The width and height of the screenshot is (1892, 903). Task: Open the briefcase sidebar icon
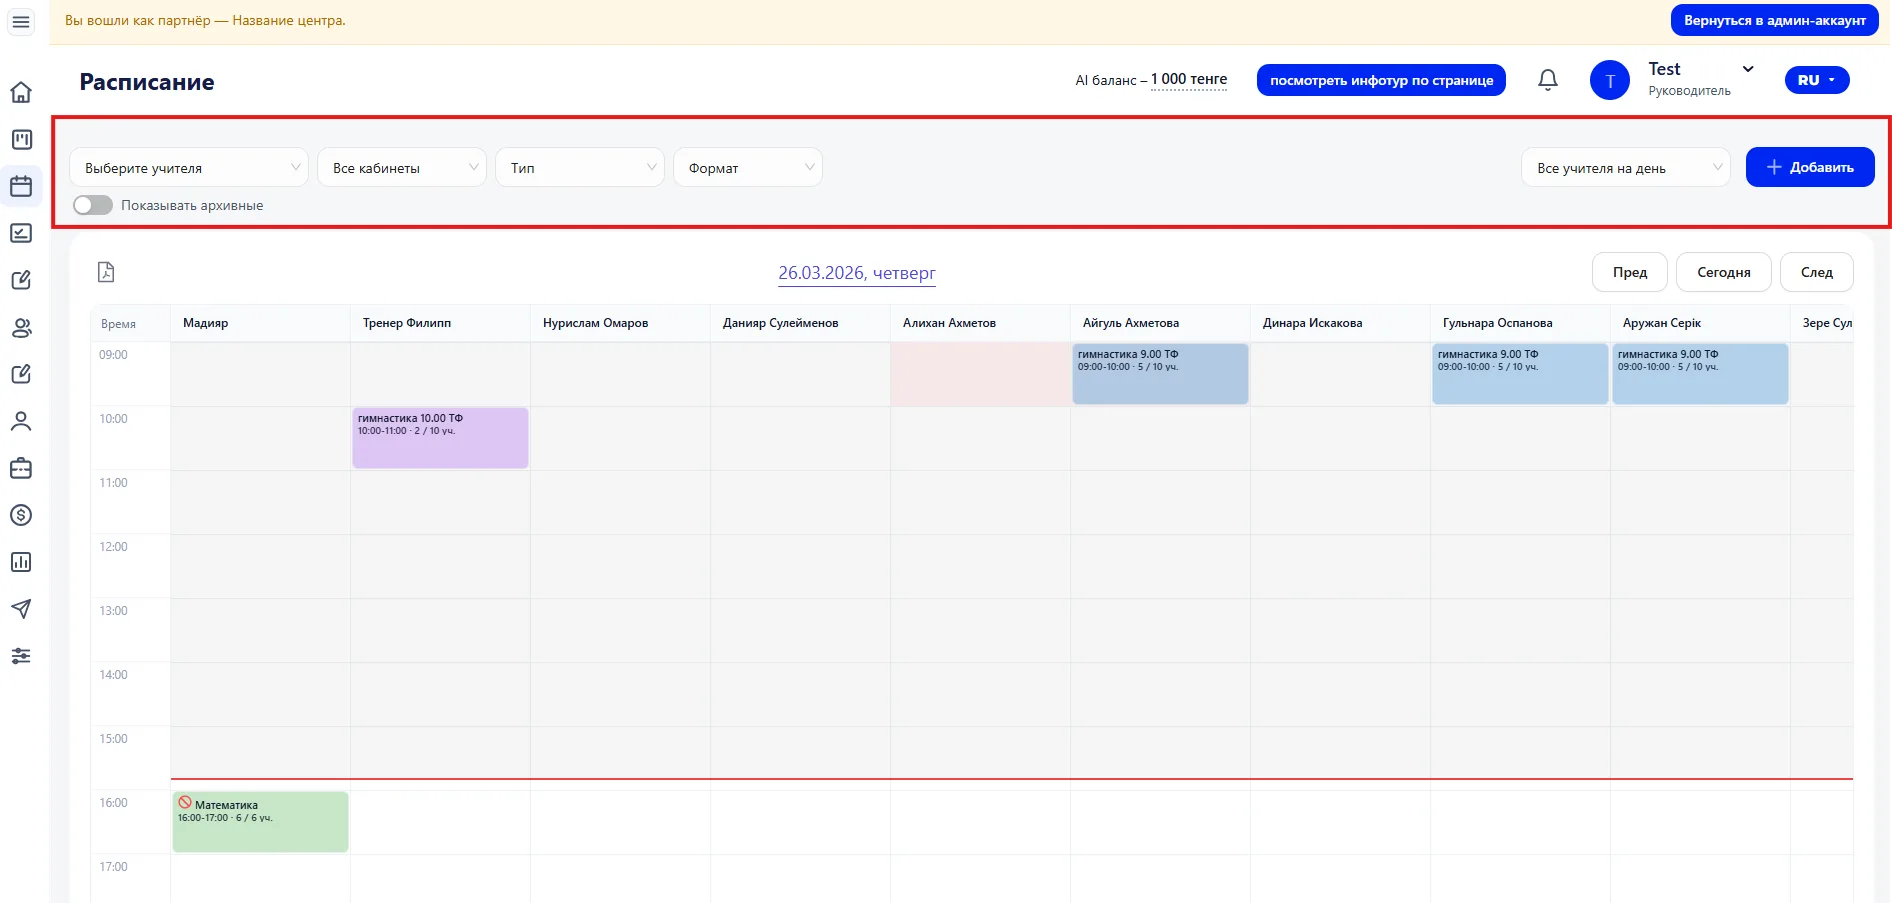(21, 468)
